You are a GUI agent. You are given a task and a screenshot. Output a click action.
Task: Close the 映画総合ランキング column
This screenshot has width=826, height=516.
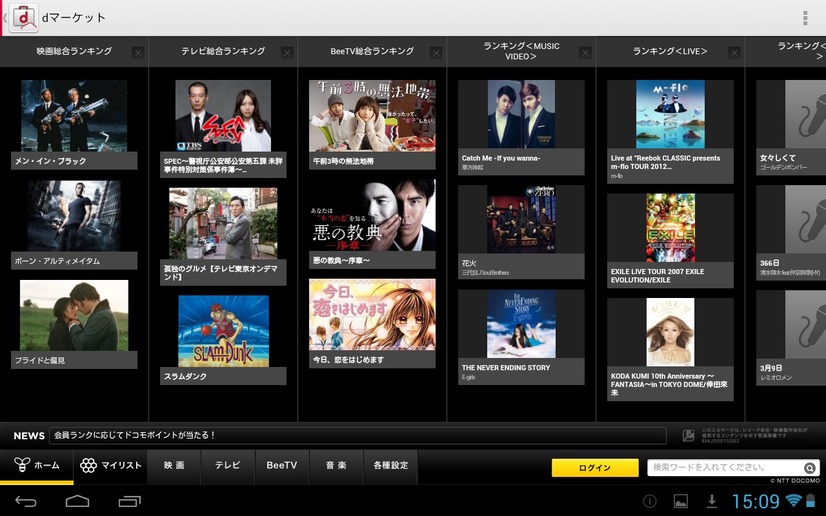[138, 52]
